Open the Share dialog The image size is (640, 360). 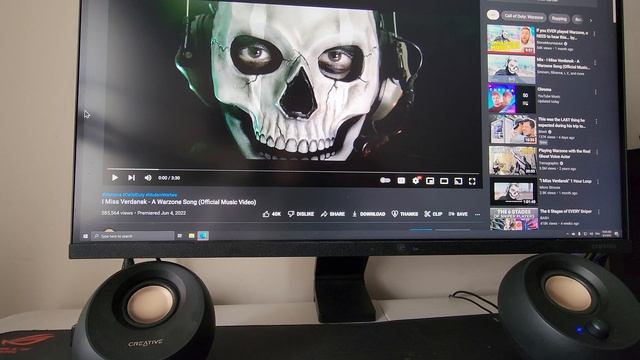(x=333, y=214)
